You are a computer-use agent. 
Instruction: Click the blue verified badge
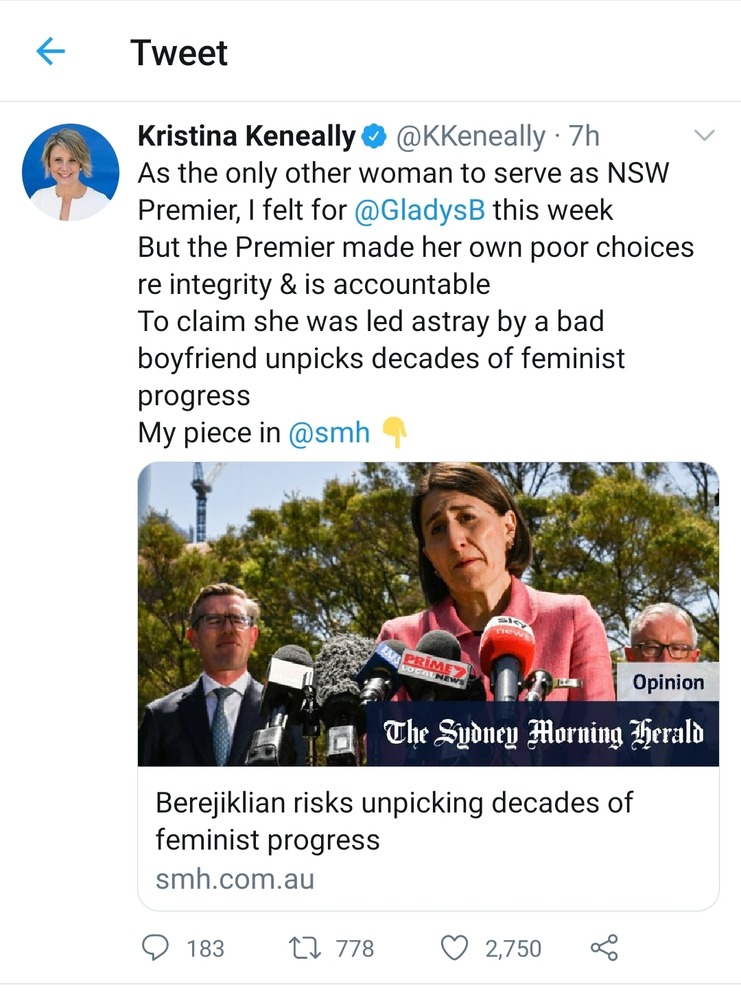(374, 136)
